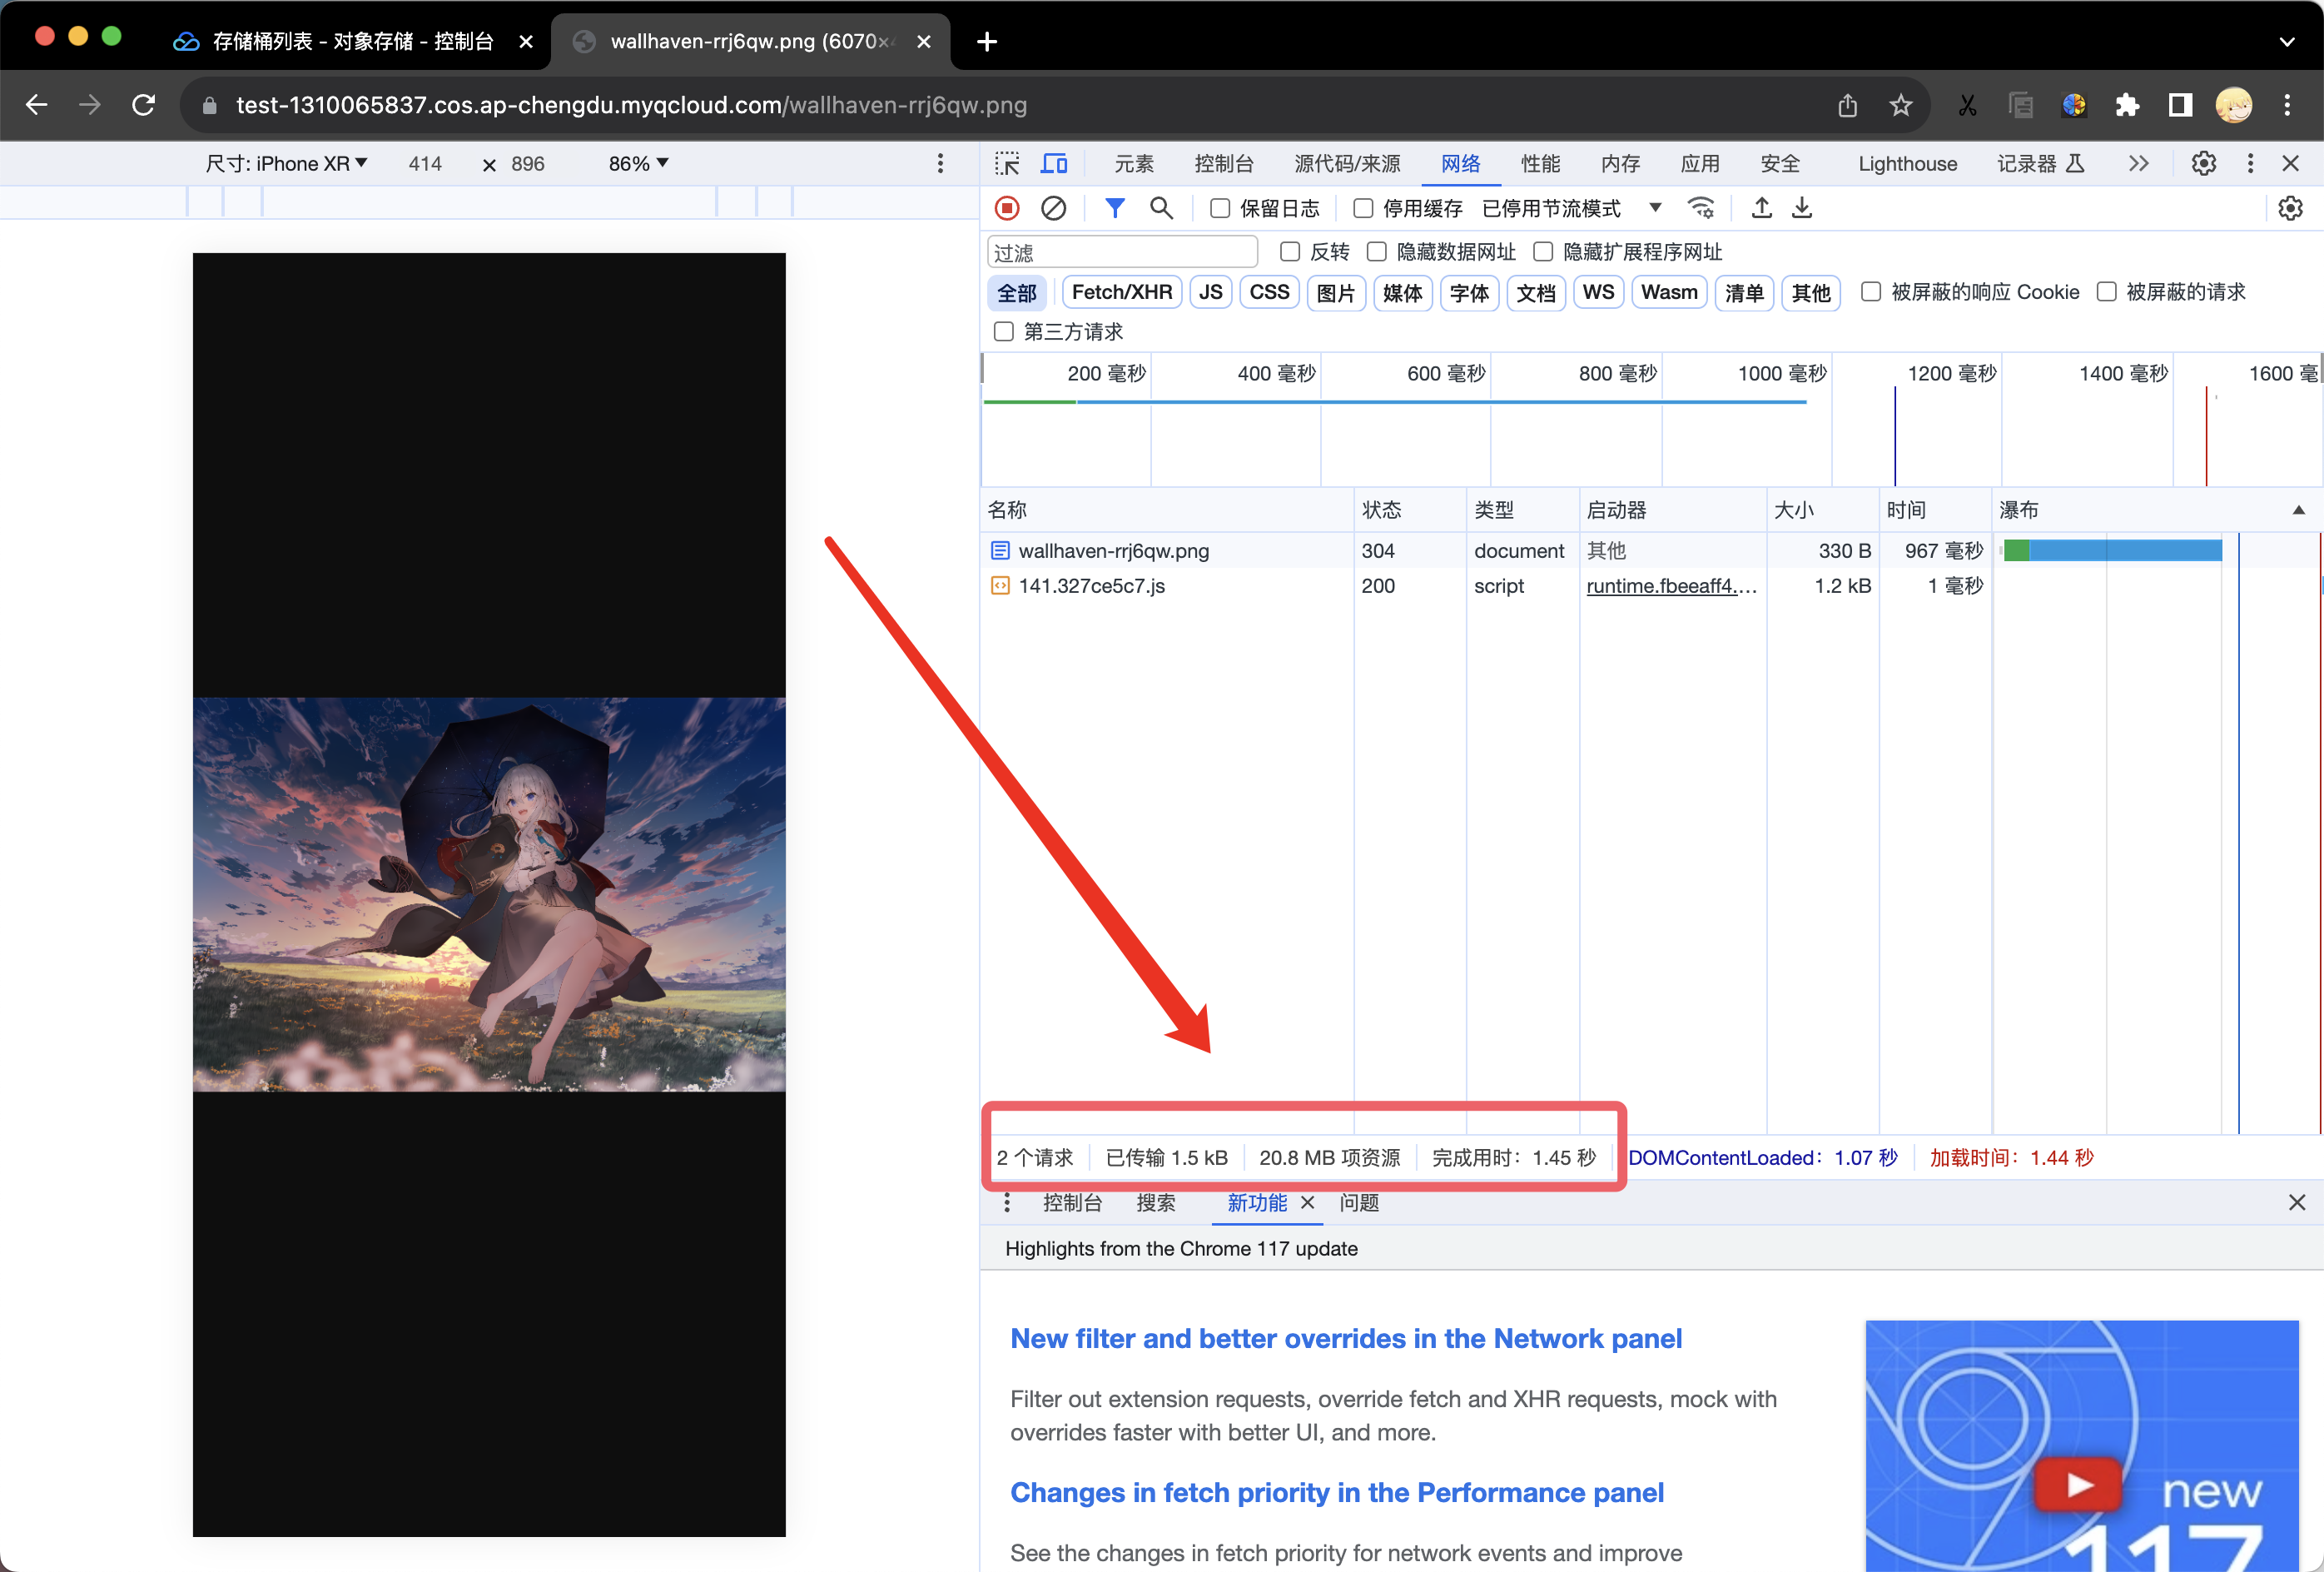Image resolution: width=2324 pixels, height=1572 pixels.
Task: Click the inspect element picker icon
Action: [1007, 163]
